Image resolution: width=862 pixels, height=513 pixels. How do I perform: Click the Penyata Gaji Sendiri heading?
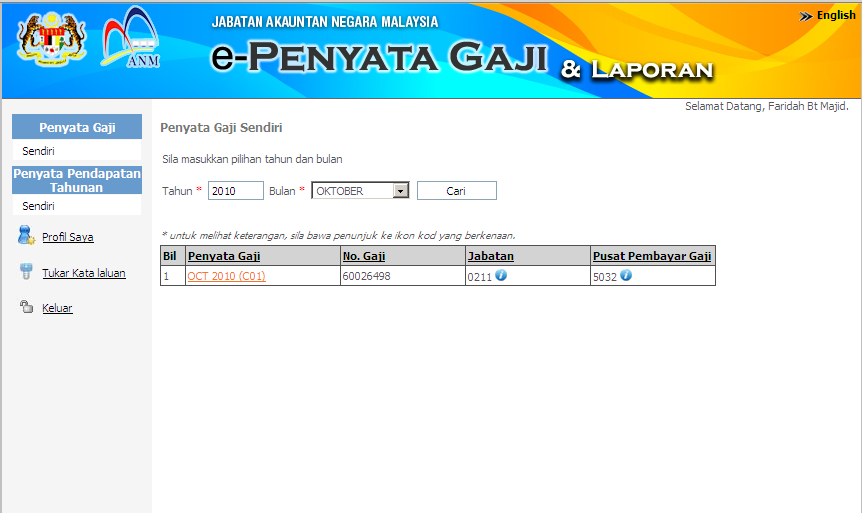coord(221,128)
